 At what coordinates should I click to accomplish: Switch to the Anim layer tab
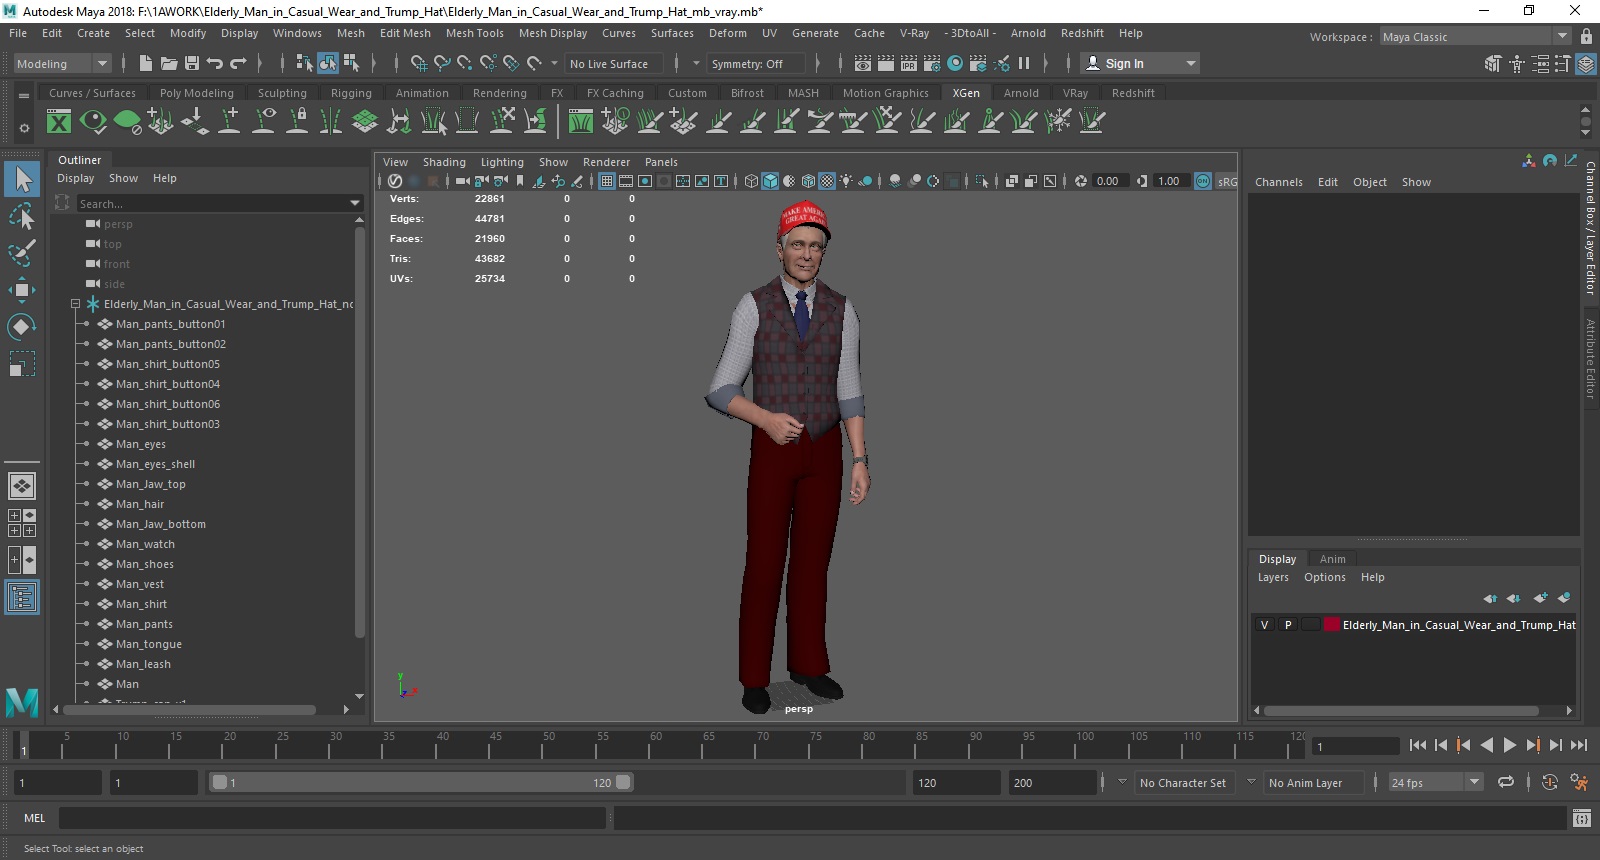pos(1332,559)
